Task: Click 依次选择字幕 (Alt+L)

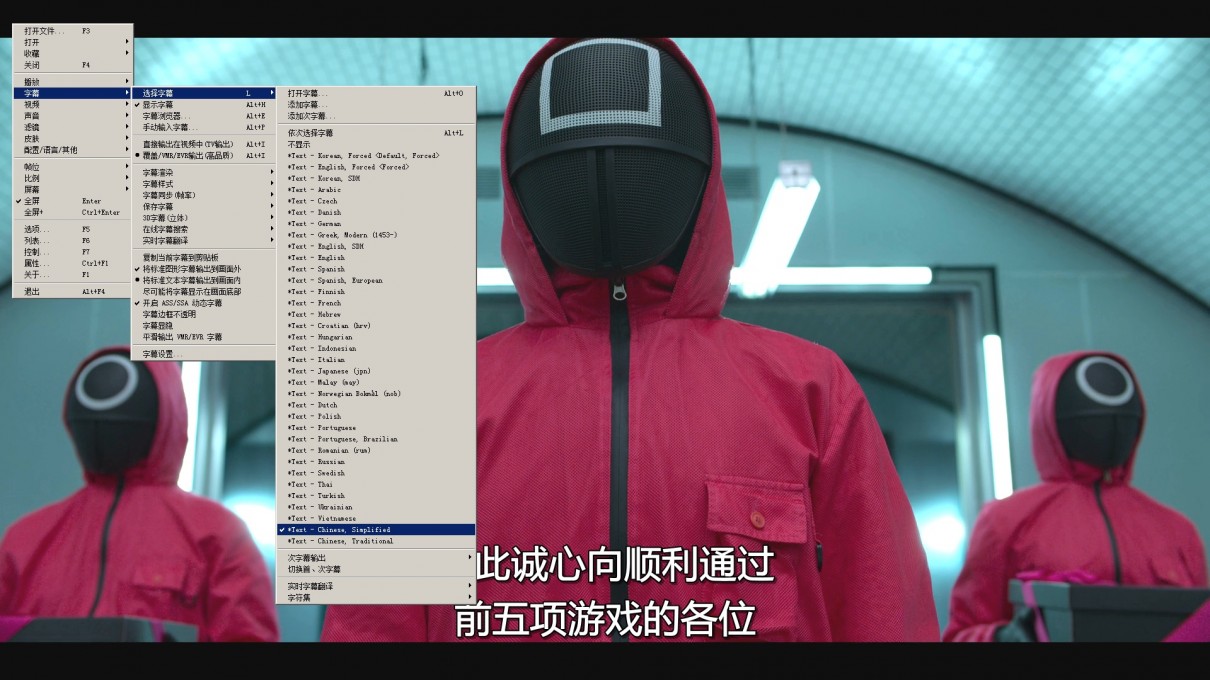Action: [376, 133]
